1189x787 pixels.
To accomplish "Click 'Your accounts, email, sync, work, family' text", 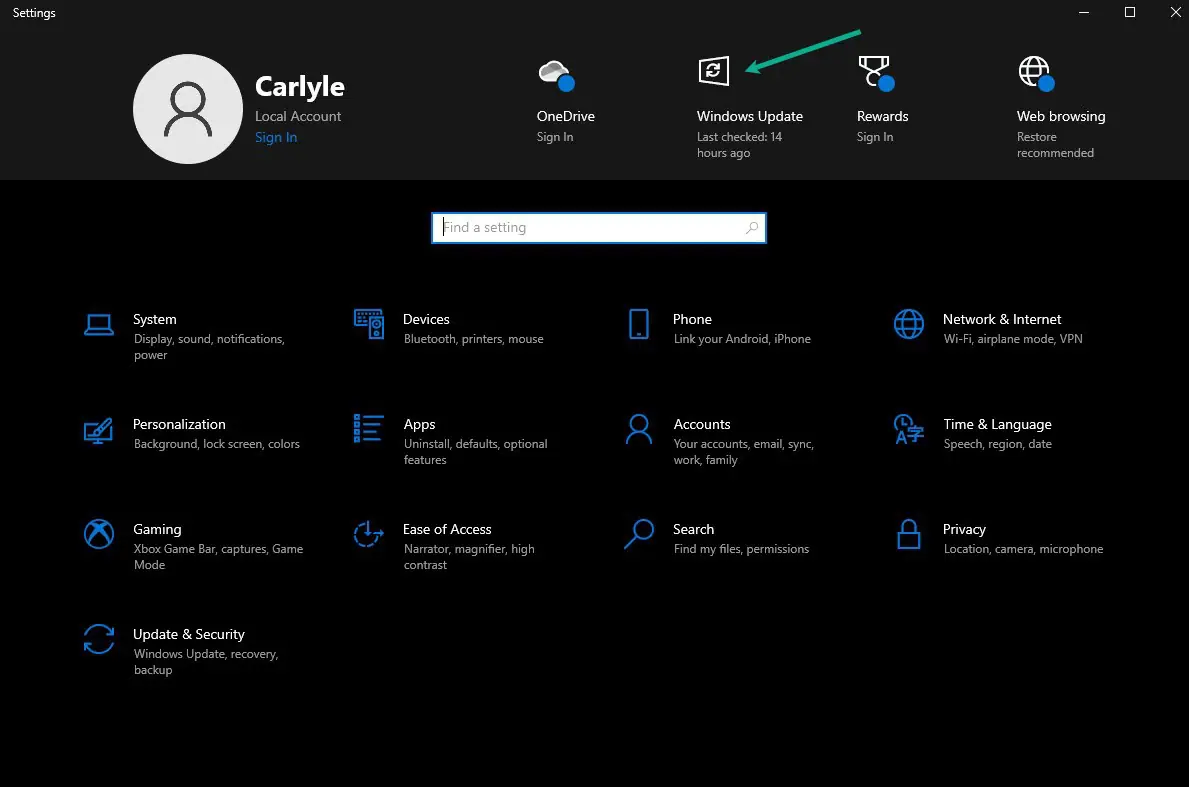I will click(x=743, y=452).
